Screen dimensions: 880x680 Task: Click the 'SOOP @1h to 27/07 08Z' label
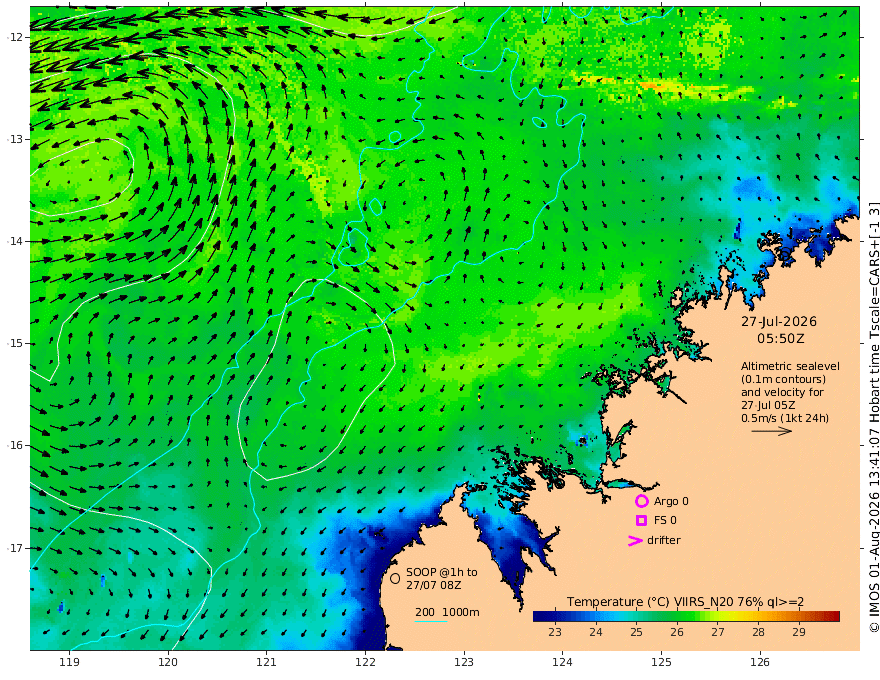click(442, 578)
